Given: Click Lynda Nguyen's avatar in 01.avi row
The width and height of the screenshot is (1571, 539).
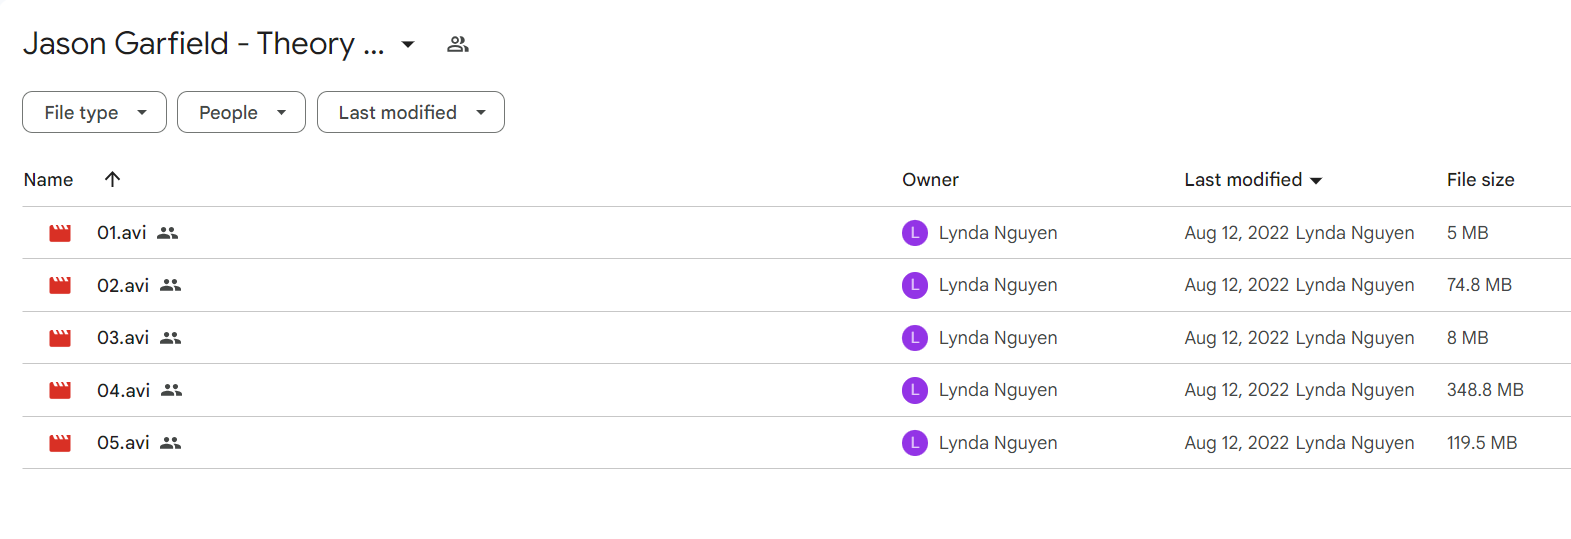Looking at the screenshot, I should click(915, 233).
